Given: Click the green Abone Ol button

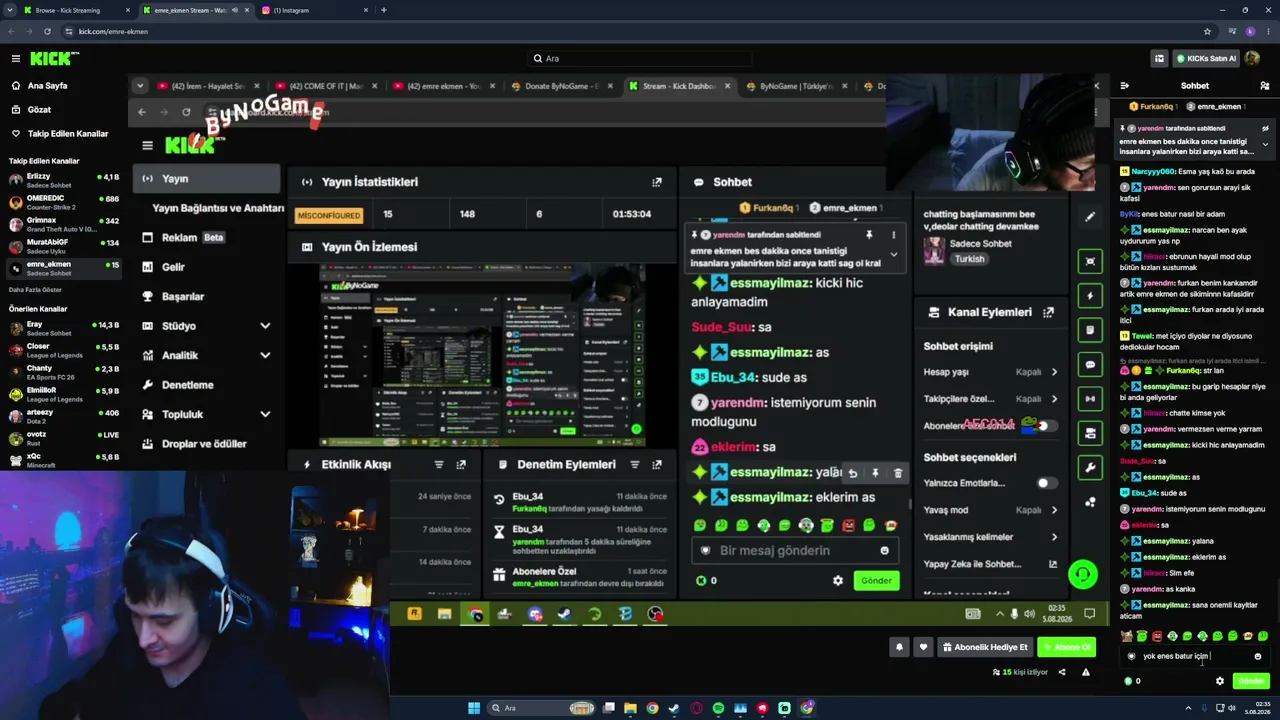Looking at the screenshot, I should point(1067,647).
